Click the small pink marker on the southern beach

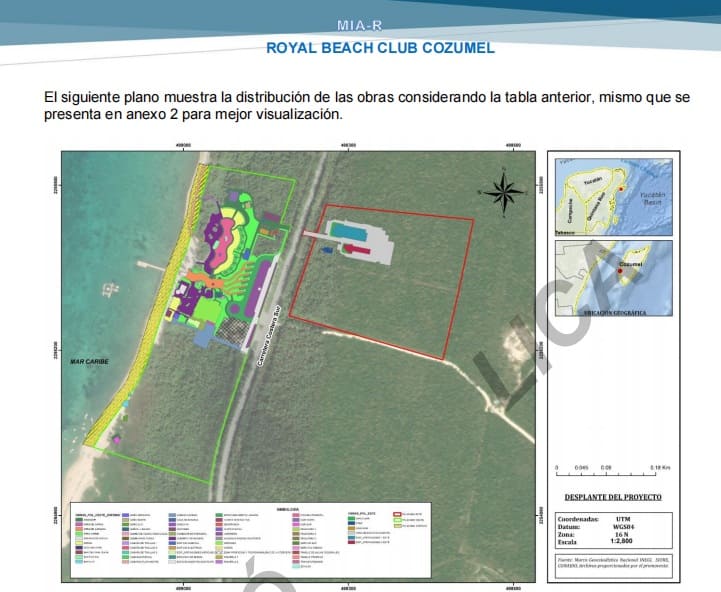point(118,440)
